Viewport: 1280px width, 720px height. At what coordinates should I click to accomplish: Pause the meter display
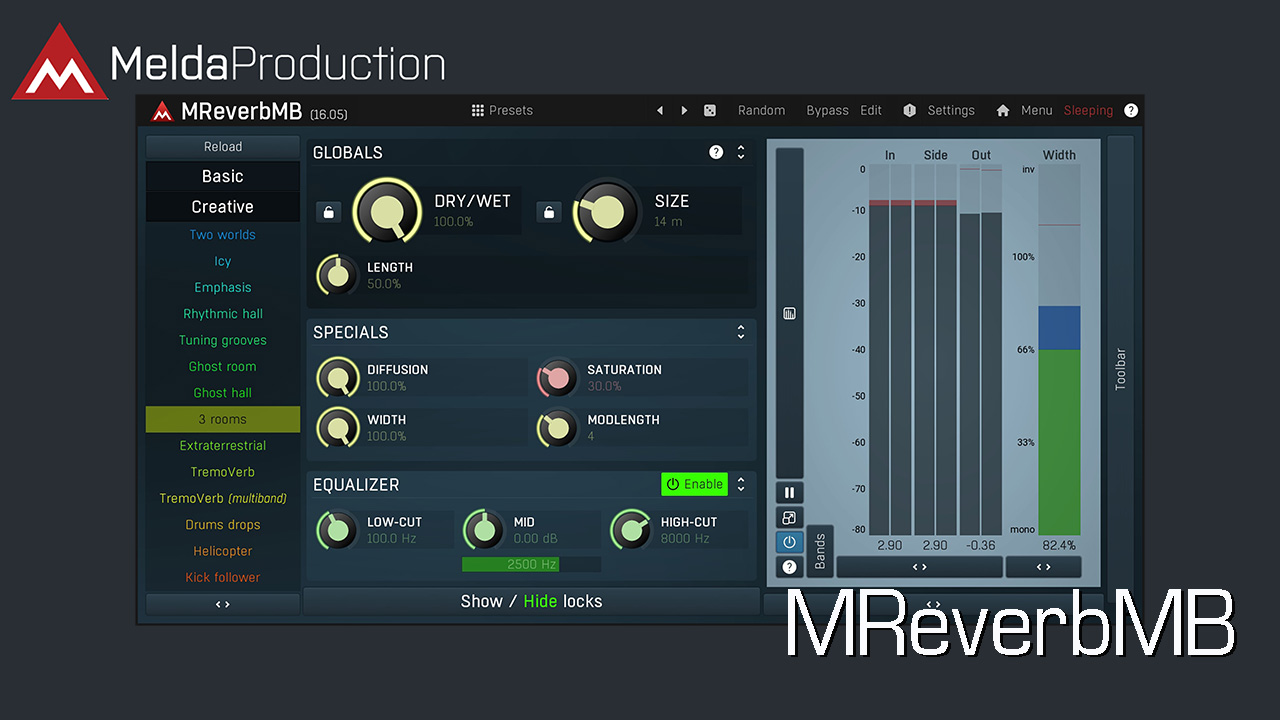click(x=789, y=492)
